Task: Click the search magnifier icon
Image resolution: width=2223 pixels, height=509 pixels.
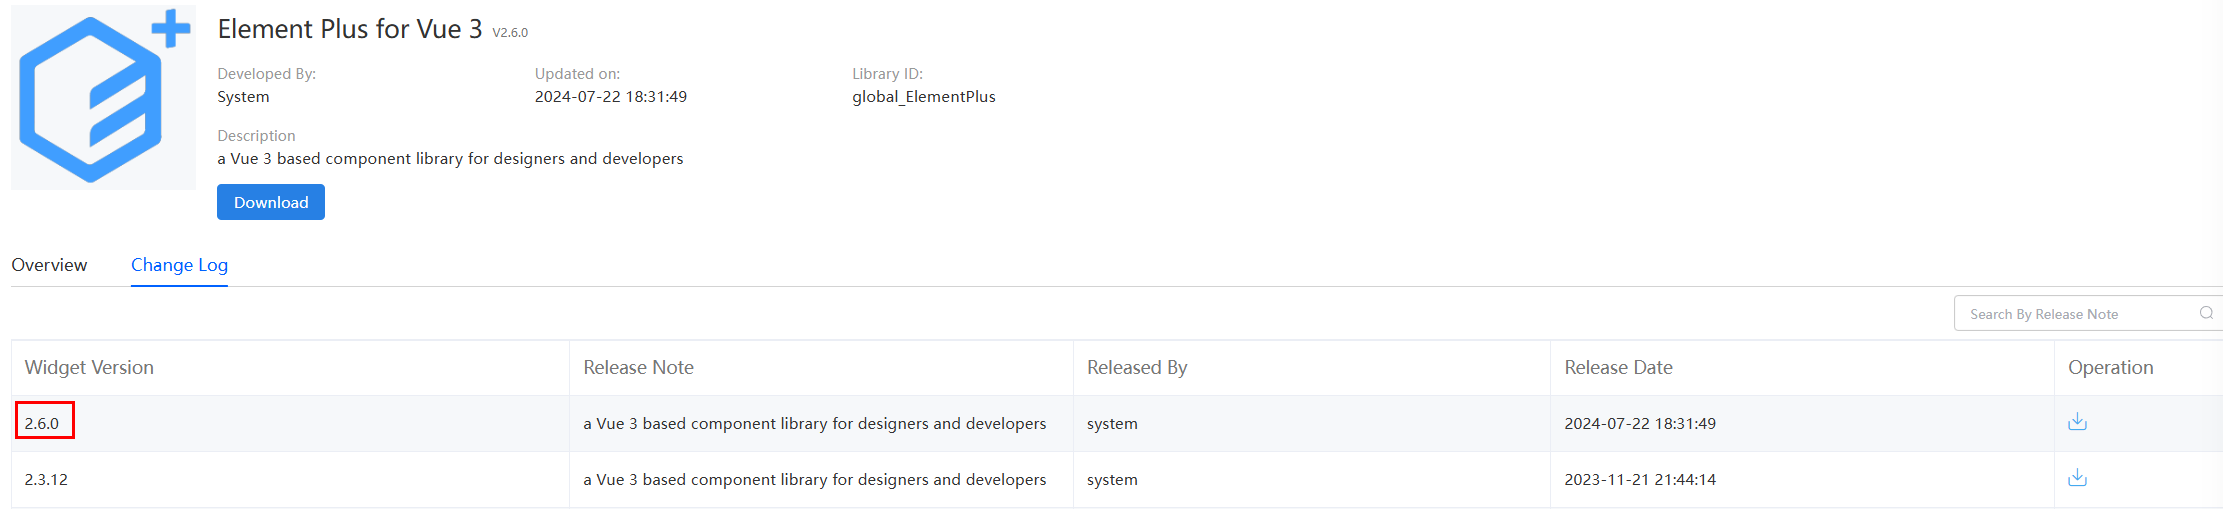Action: click(2206, 313)
